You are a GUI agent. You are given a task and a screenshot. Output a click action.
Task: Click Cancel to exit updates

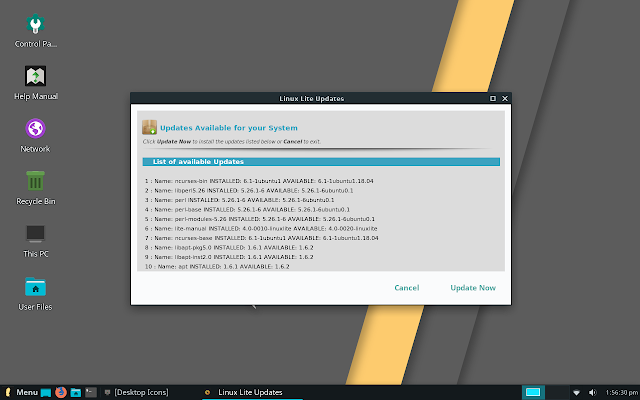(407, 288)
